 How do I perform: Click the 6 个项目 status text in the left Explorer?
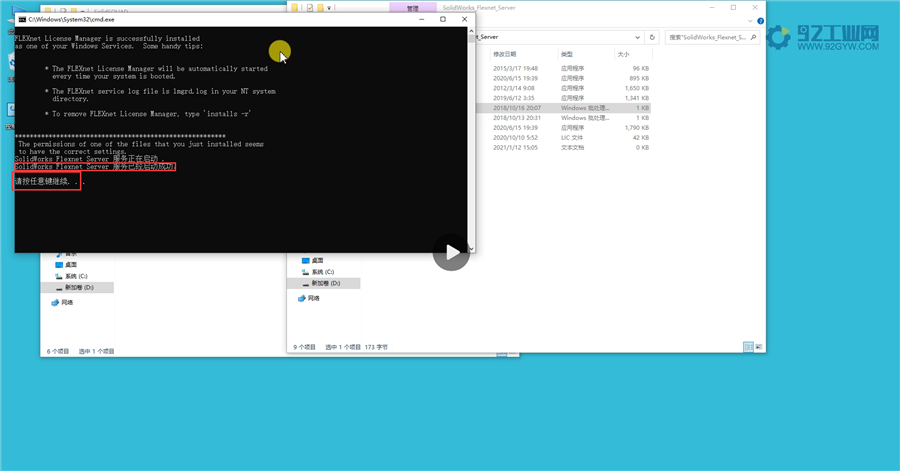click(x=57, y=351)
